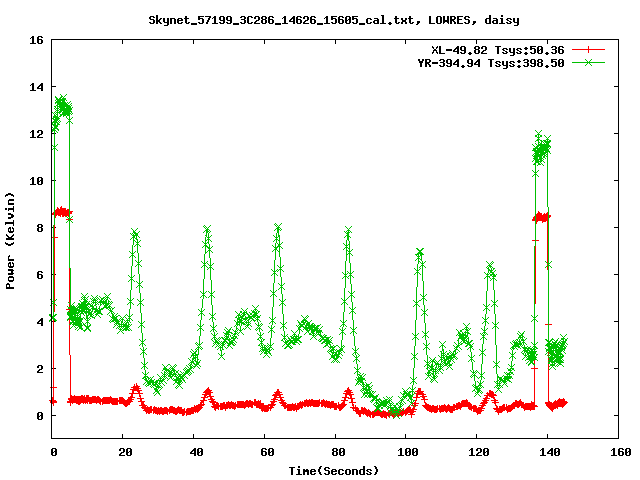
Task: Click the red calibration plateau near 138 seconds
Action: (542, 217)
